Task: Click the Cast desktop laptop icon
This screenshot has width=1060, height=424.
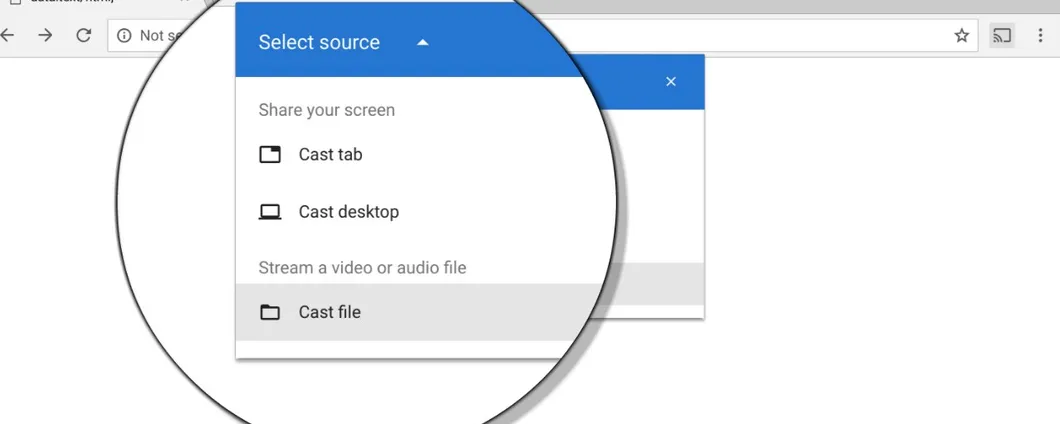Action: point(270,212)
